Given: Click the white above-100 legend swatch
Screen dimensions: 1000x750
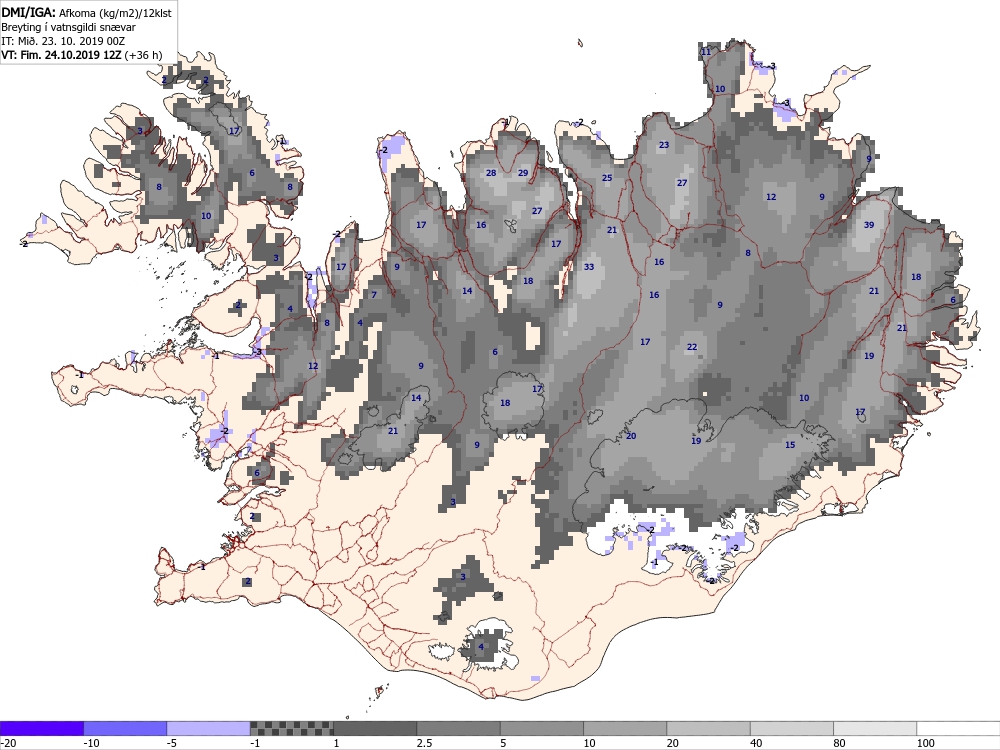Looking at the screenshot, I should [959, 728].
